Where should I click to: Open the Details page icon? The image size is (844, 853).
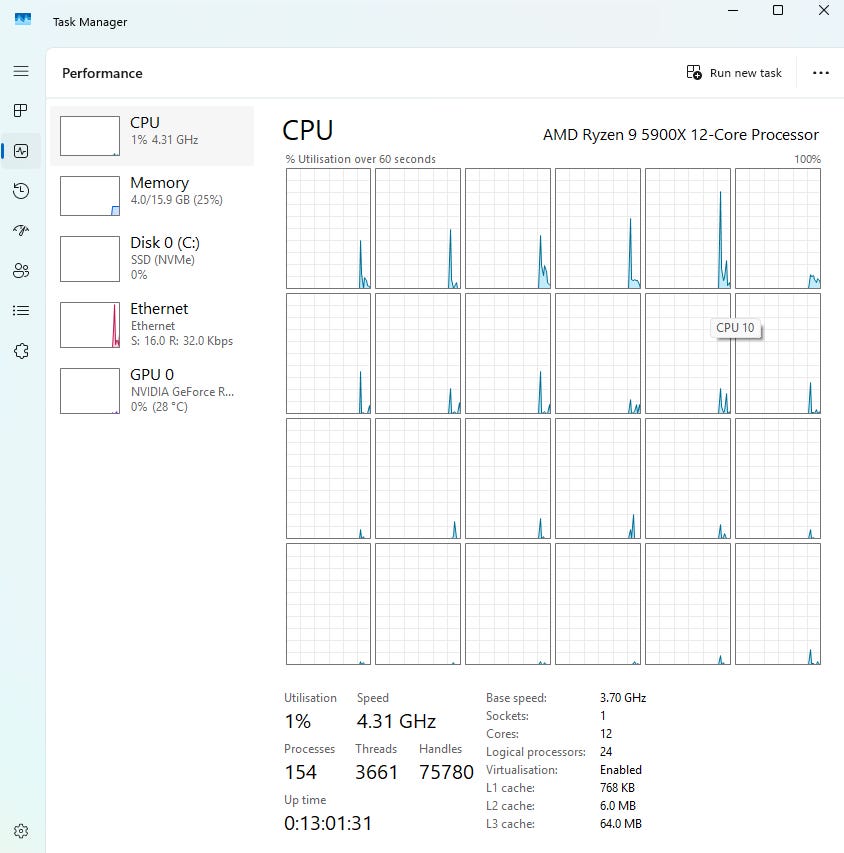(21, 311)
